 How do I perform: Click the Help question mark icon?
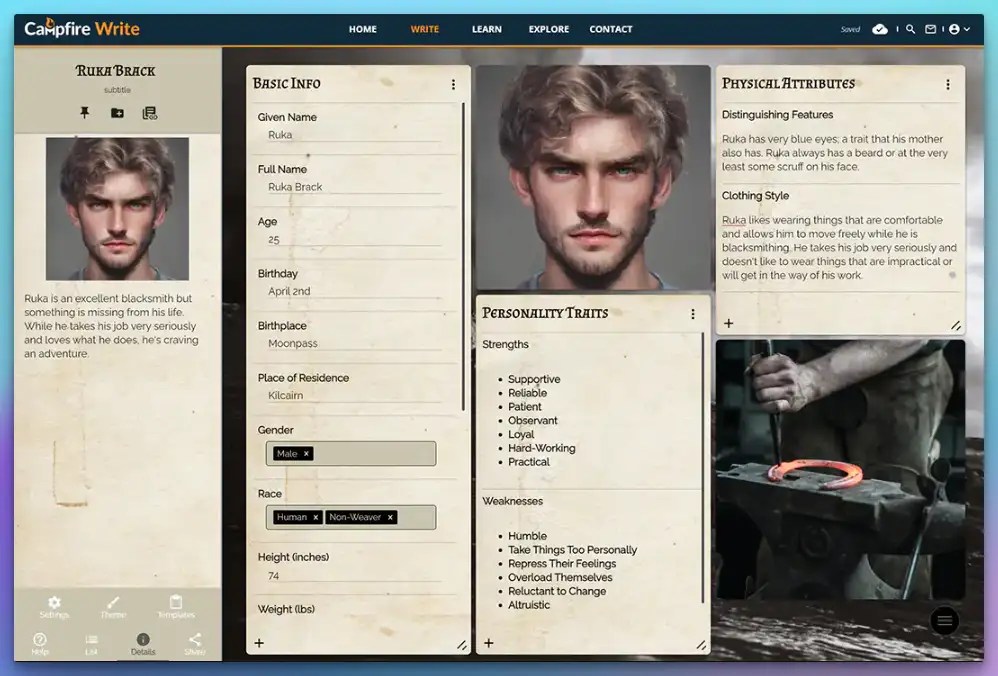(39, 644)
